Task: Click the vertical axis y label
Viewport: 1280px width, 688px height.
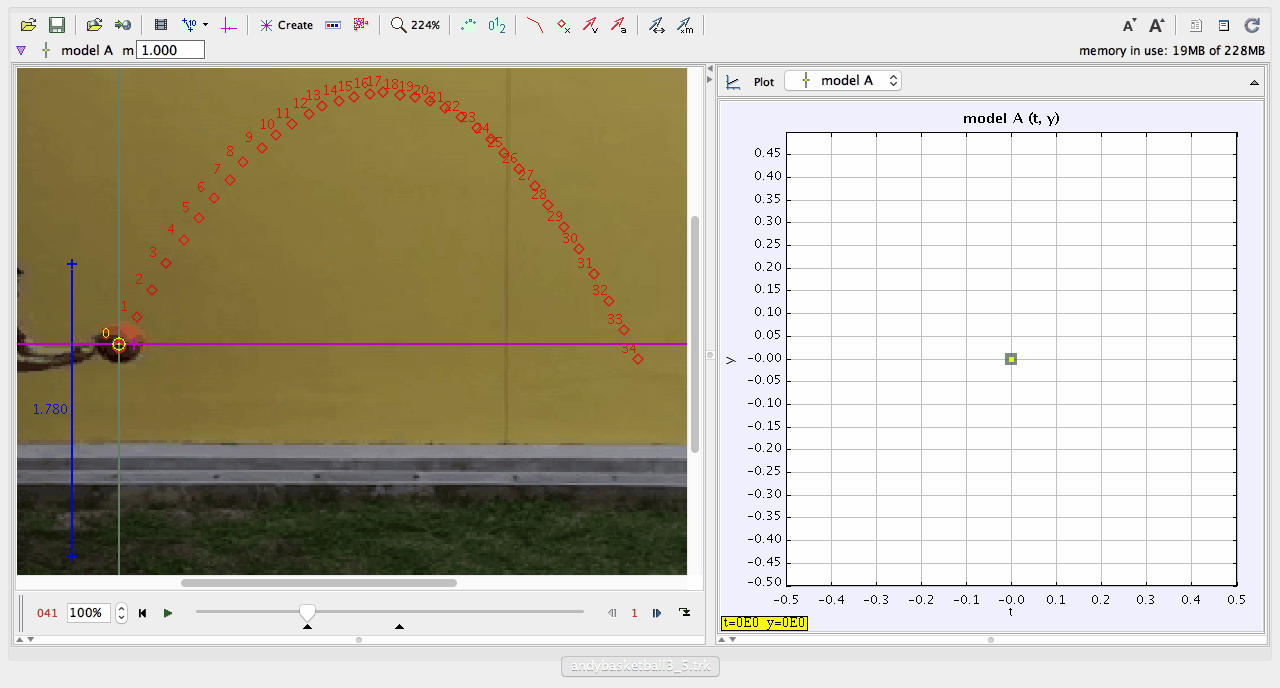Action: tap(731, 359)
